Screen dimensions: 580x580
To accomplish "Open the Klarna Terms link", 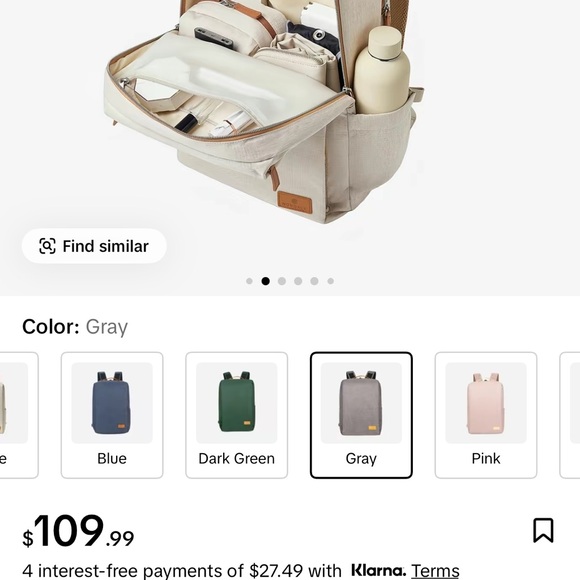I will click(x=435, y=570).
